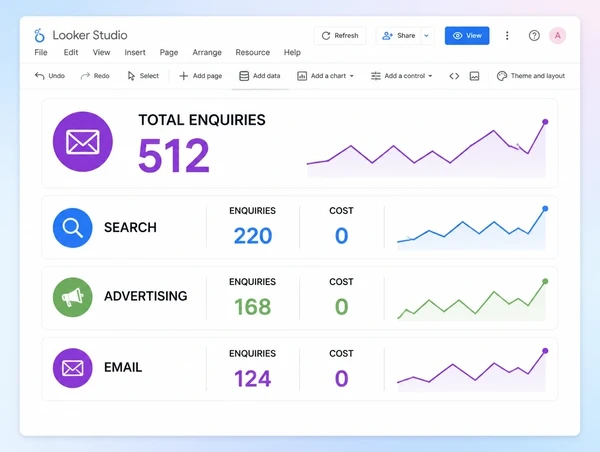The width and height of the screenshot is (600, 452).
Task: Open the Help menu
Action: click(292, 52)
